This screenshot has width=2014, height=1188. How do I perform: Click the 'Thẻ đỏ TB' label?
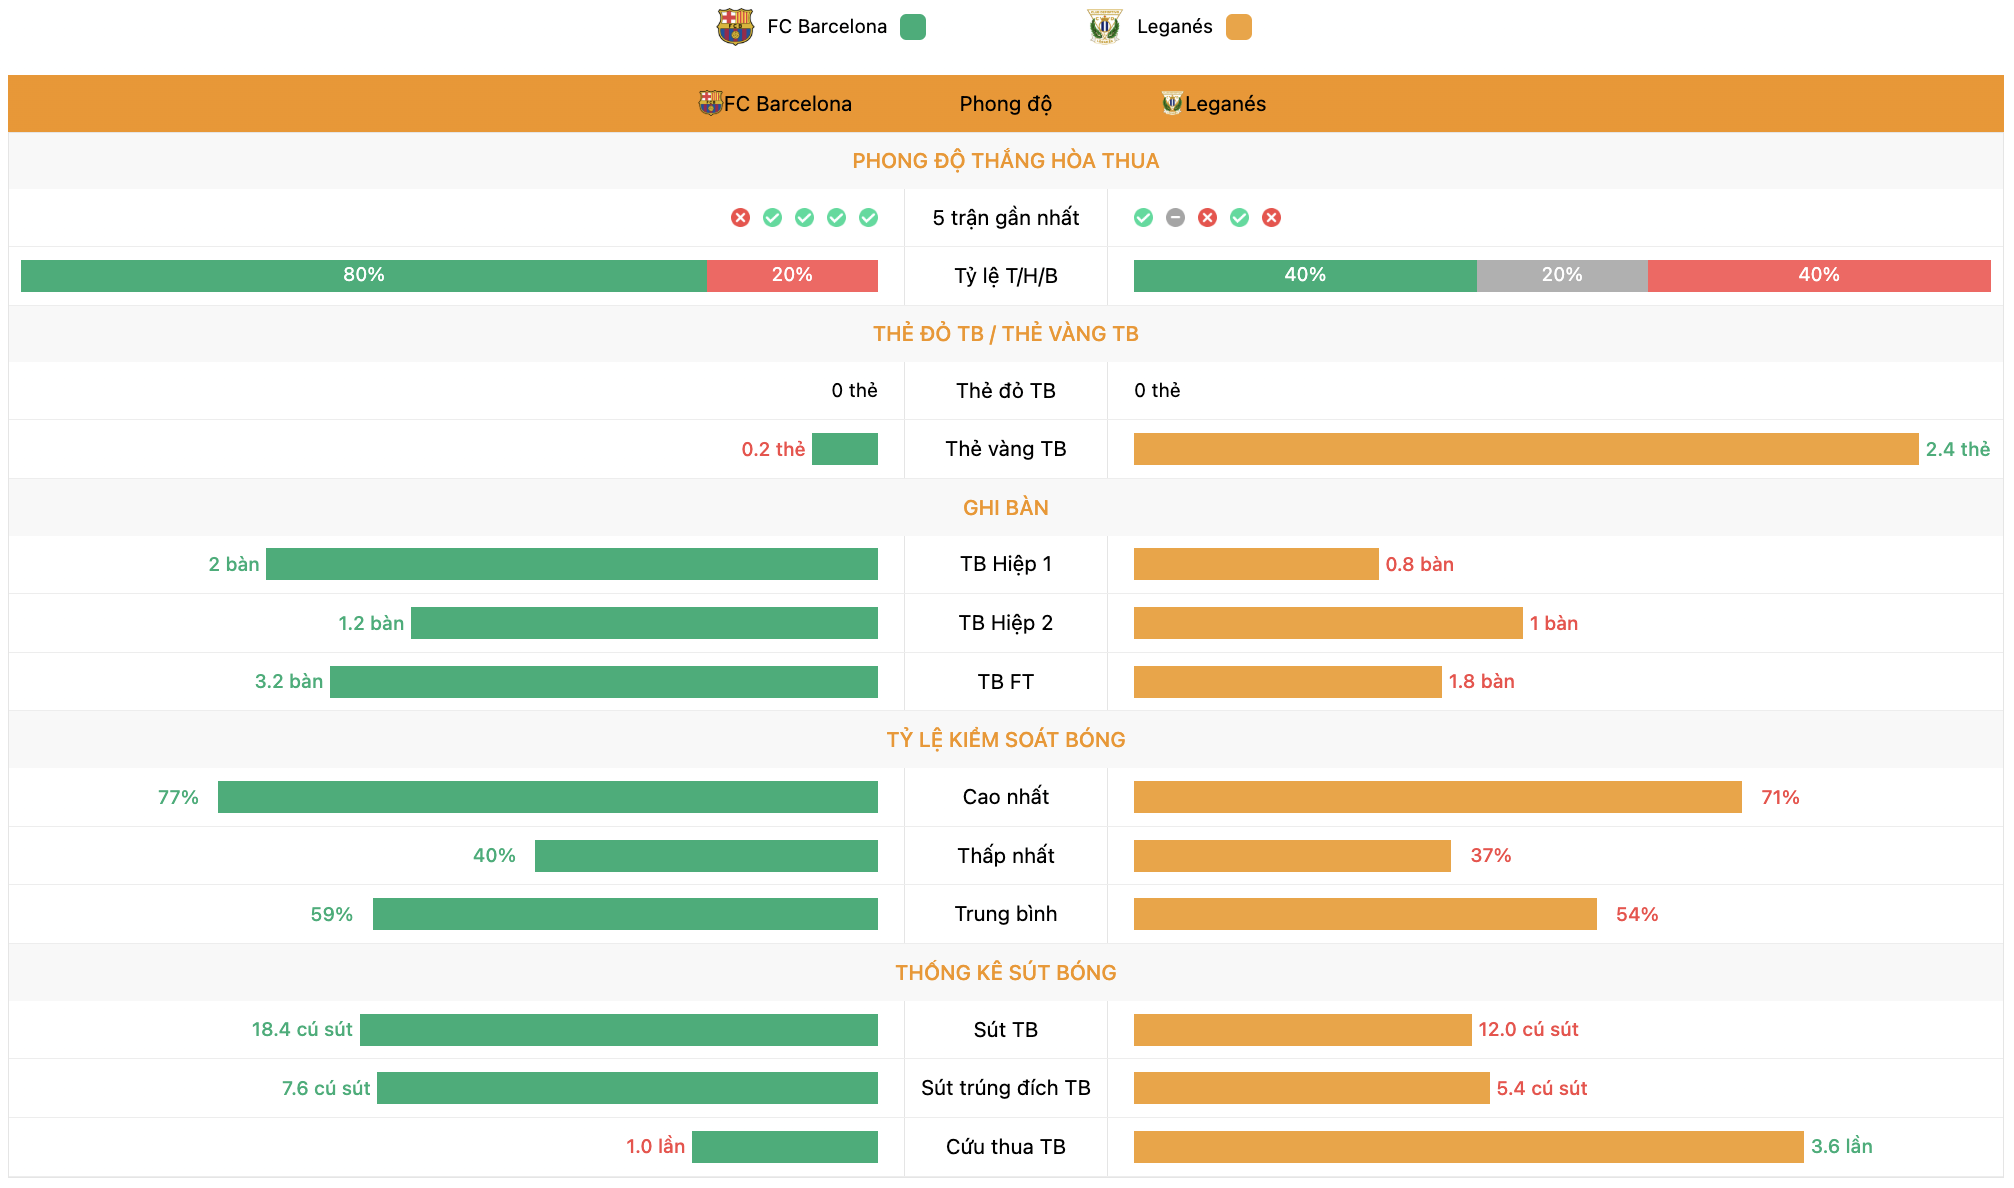pos(1006,391)
